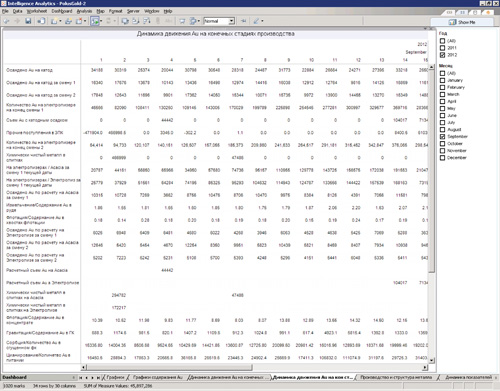Check the 2011 year checkbox
Image resolution: width=500 pixels, height=391 pixels.
(442, 48)
